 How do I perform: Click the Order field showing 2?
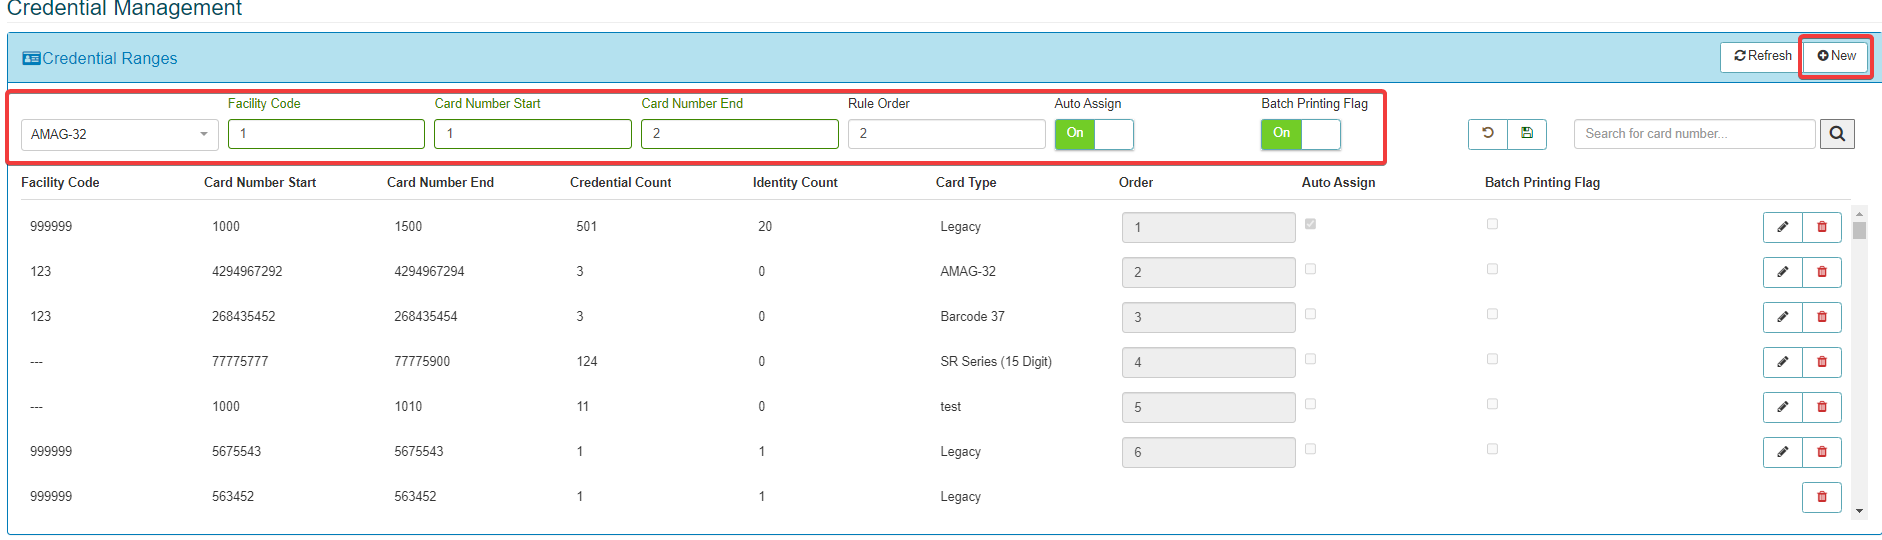[x=1209, y=272]
